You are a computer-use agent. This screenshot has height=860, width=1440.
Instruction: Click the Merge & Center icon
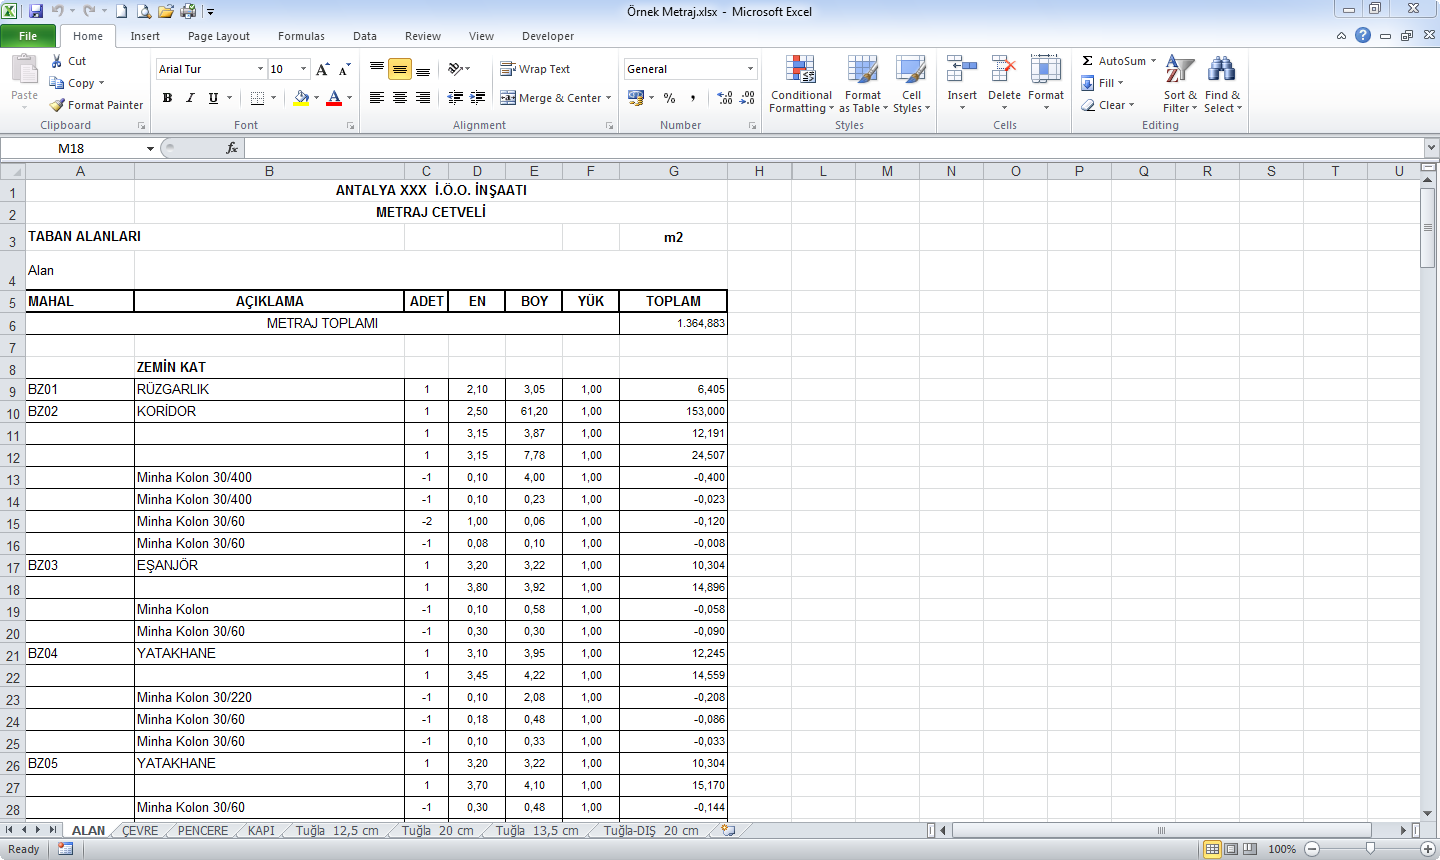(x=508, y=98)
